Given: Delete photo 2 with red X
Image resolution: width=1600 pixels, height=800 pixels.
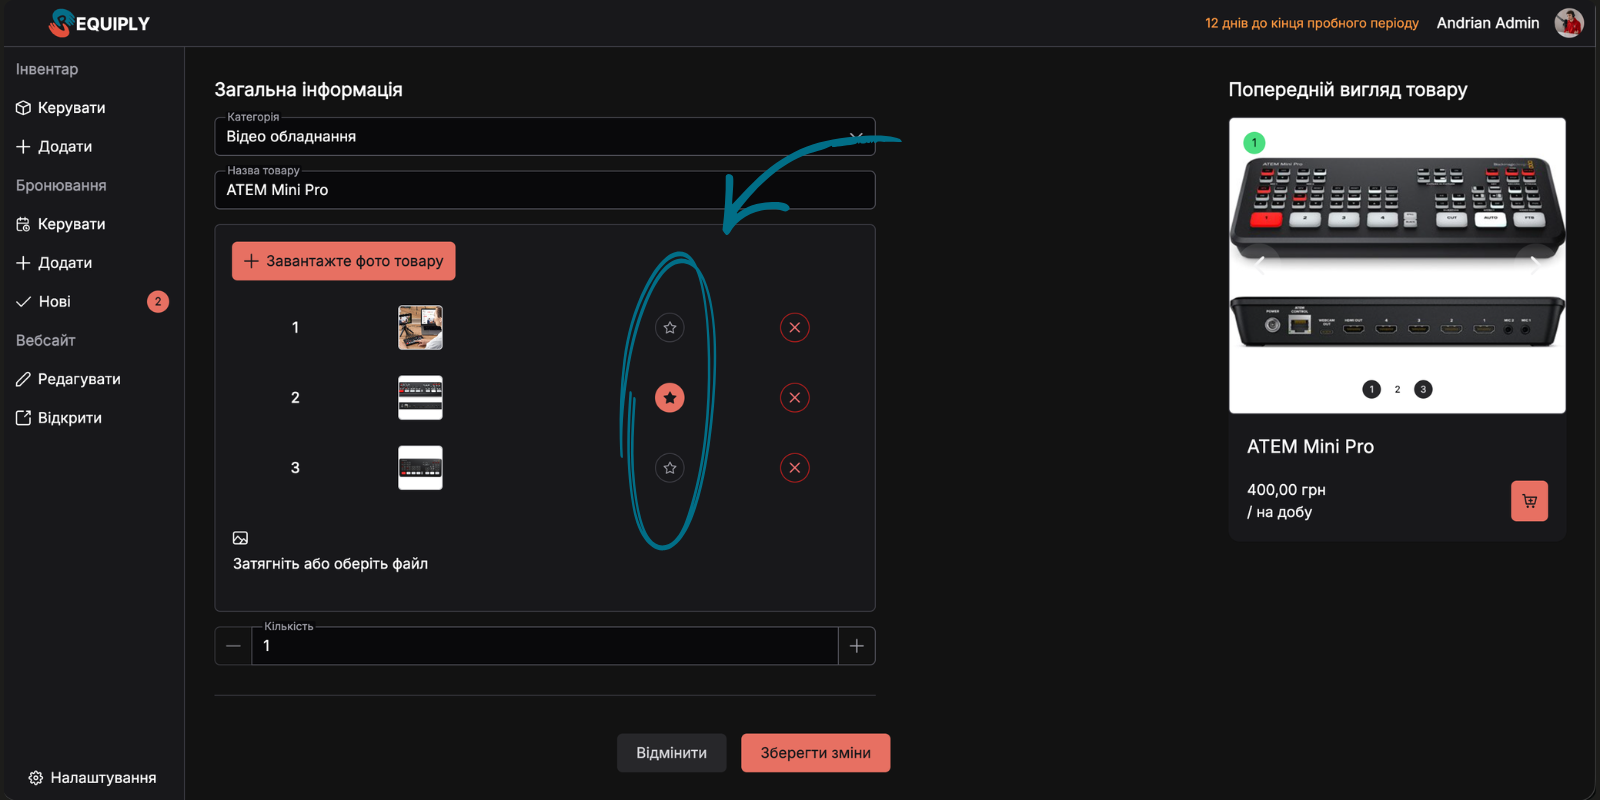Looking at the screenshot, I should click(794, 398).
